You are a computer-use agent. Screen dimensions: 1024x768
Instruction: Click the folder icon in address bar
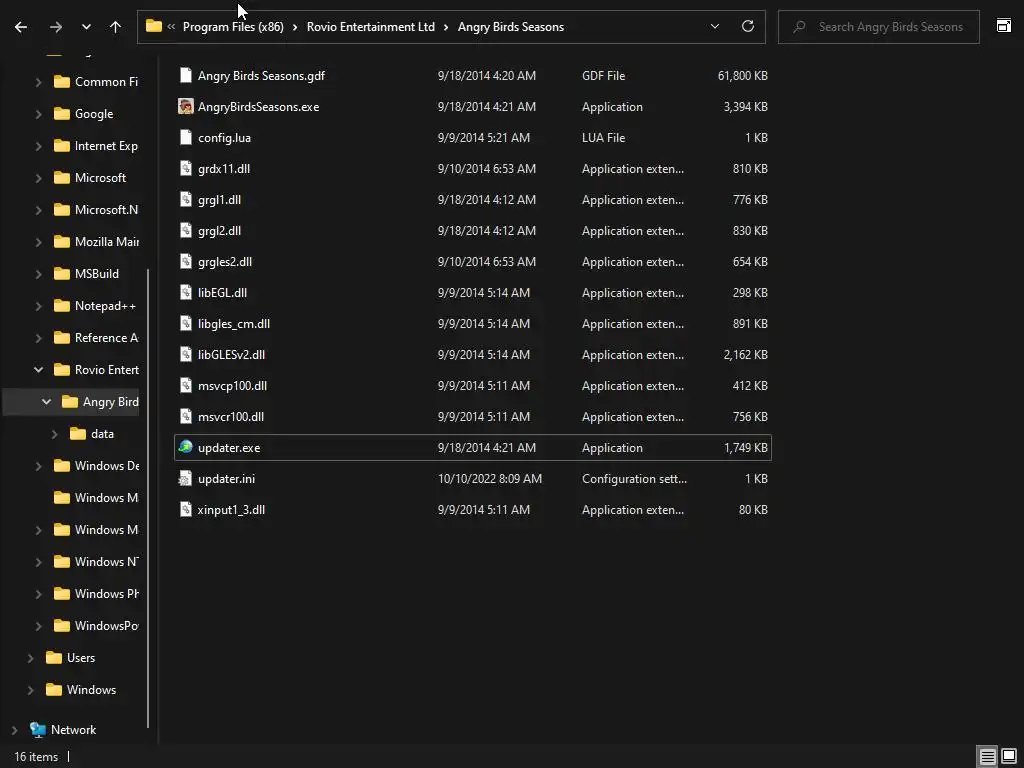coord(153,26)
